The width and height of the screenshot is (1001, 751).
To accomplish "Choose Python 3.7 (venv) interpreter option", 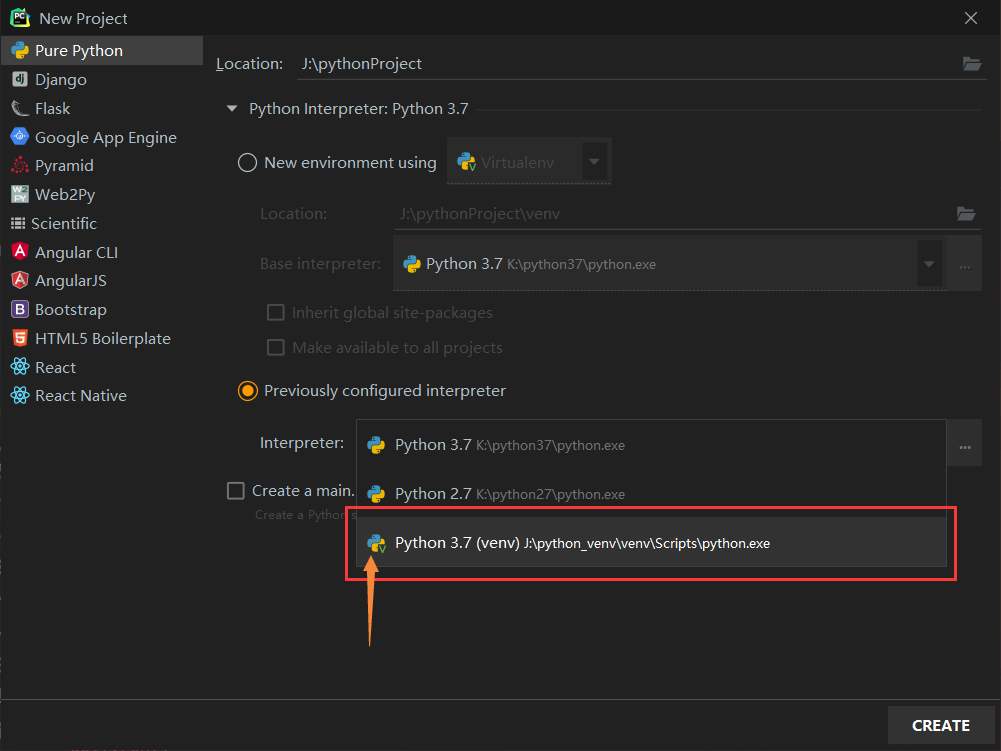I will point(651,543).
